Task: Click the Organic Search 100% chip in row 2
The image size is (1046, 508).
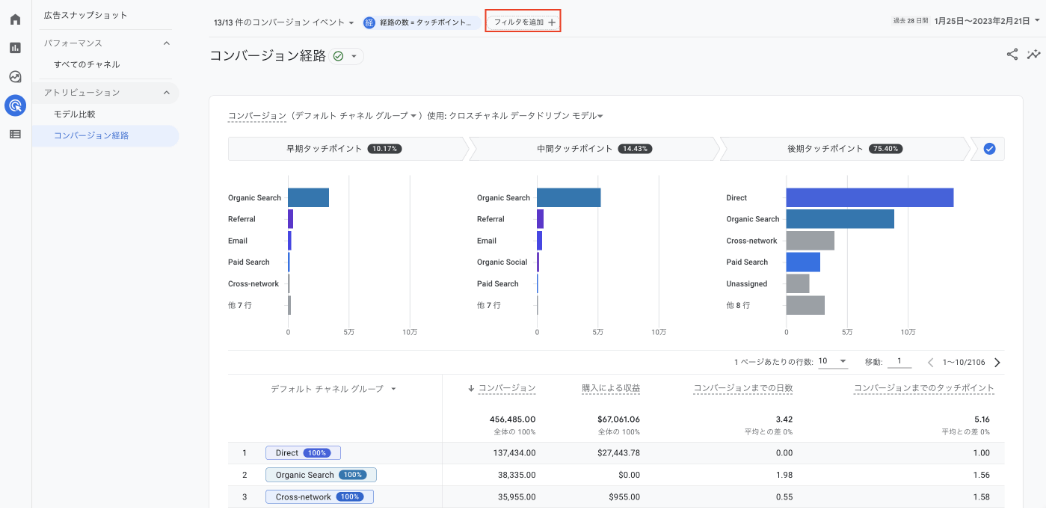Action: (x=321, y=475)
